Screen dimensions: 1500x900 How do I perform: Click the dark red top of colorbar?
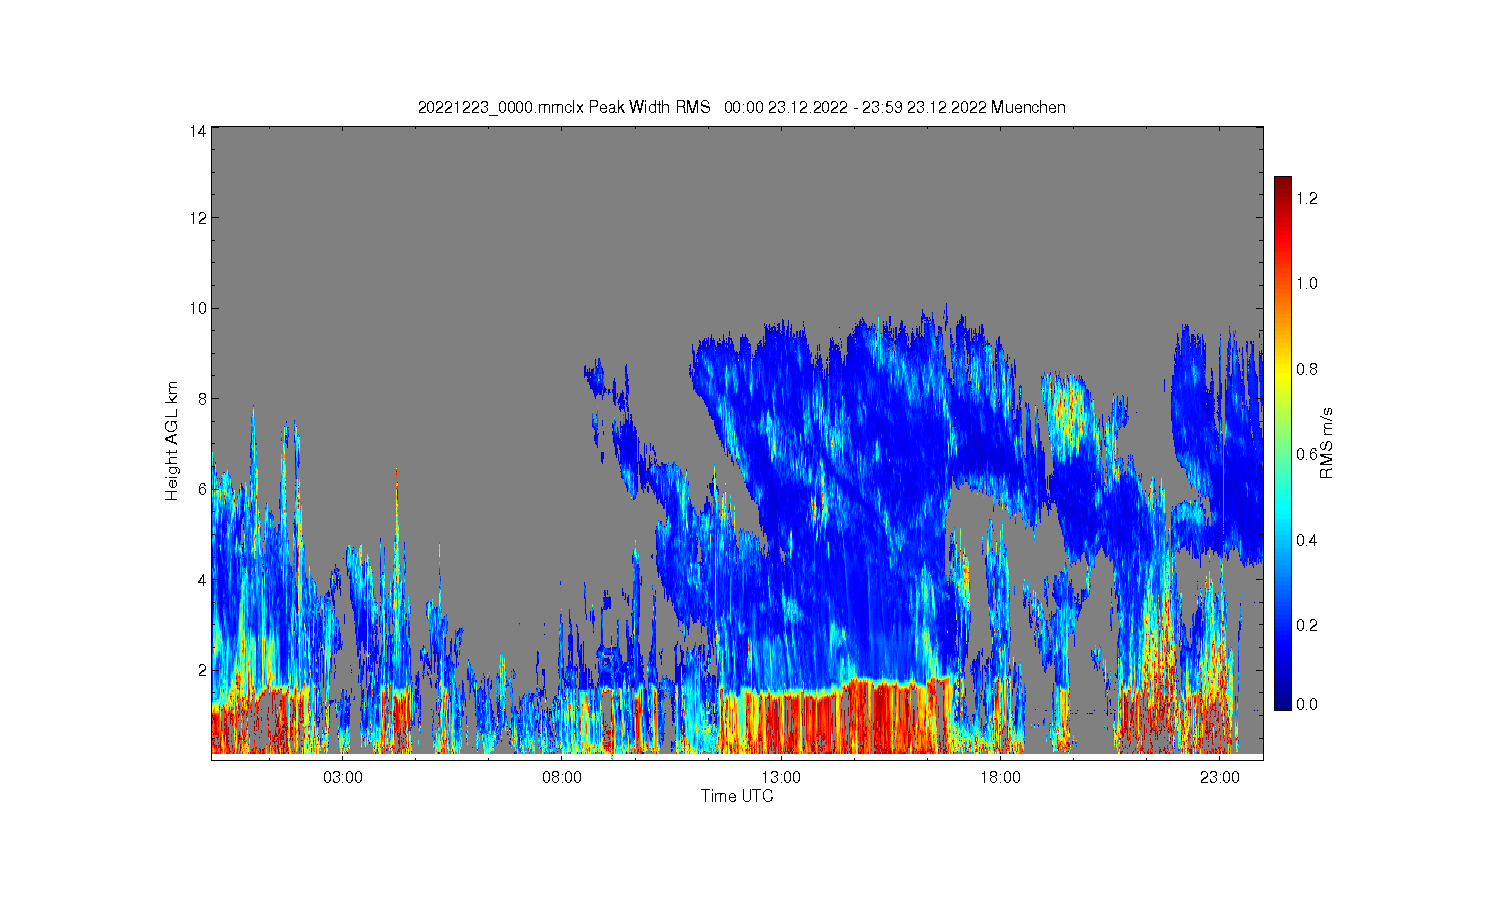(1283, 183)
